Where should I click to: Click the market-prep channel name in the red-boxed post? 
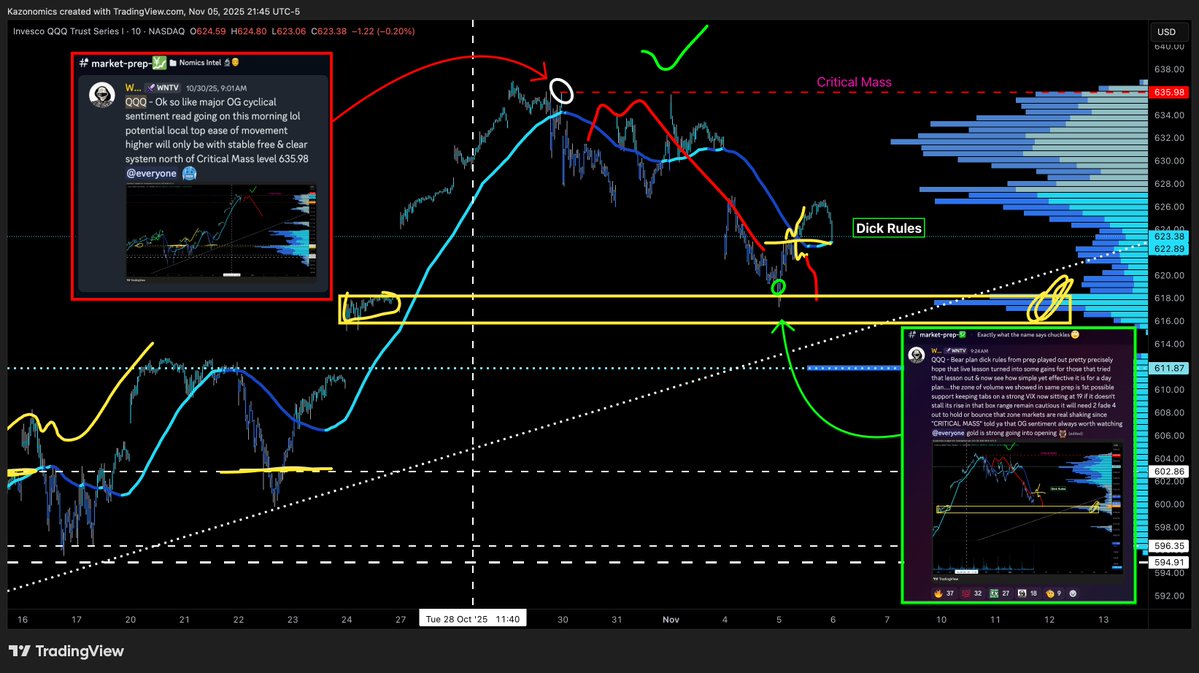pos(120,63)
